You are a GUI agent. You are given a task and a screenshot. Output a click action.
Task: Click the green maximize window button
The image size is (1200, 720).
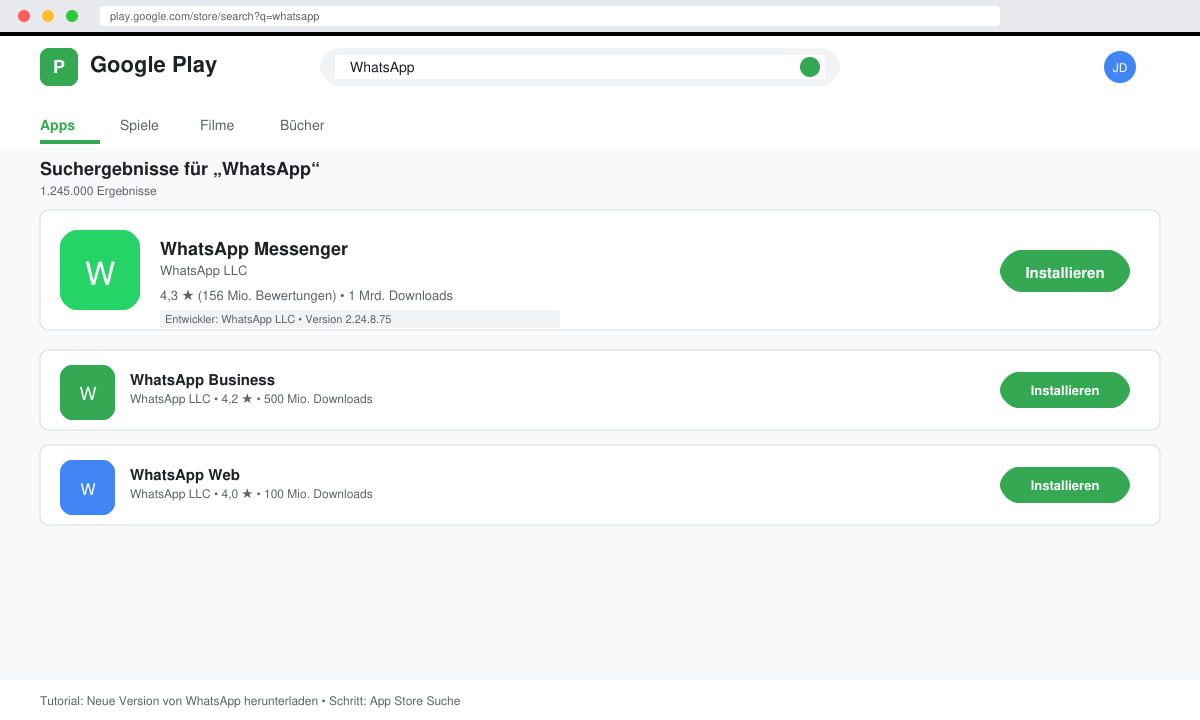click(72, 16)
